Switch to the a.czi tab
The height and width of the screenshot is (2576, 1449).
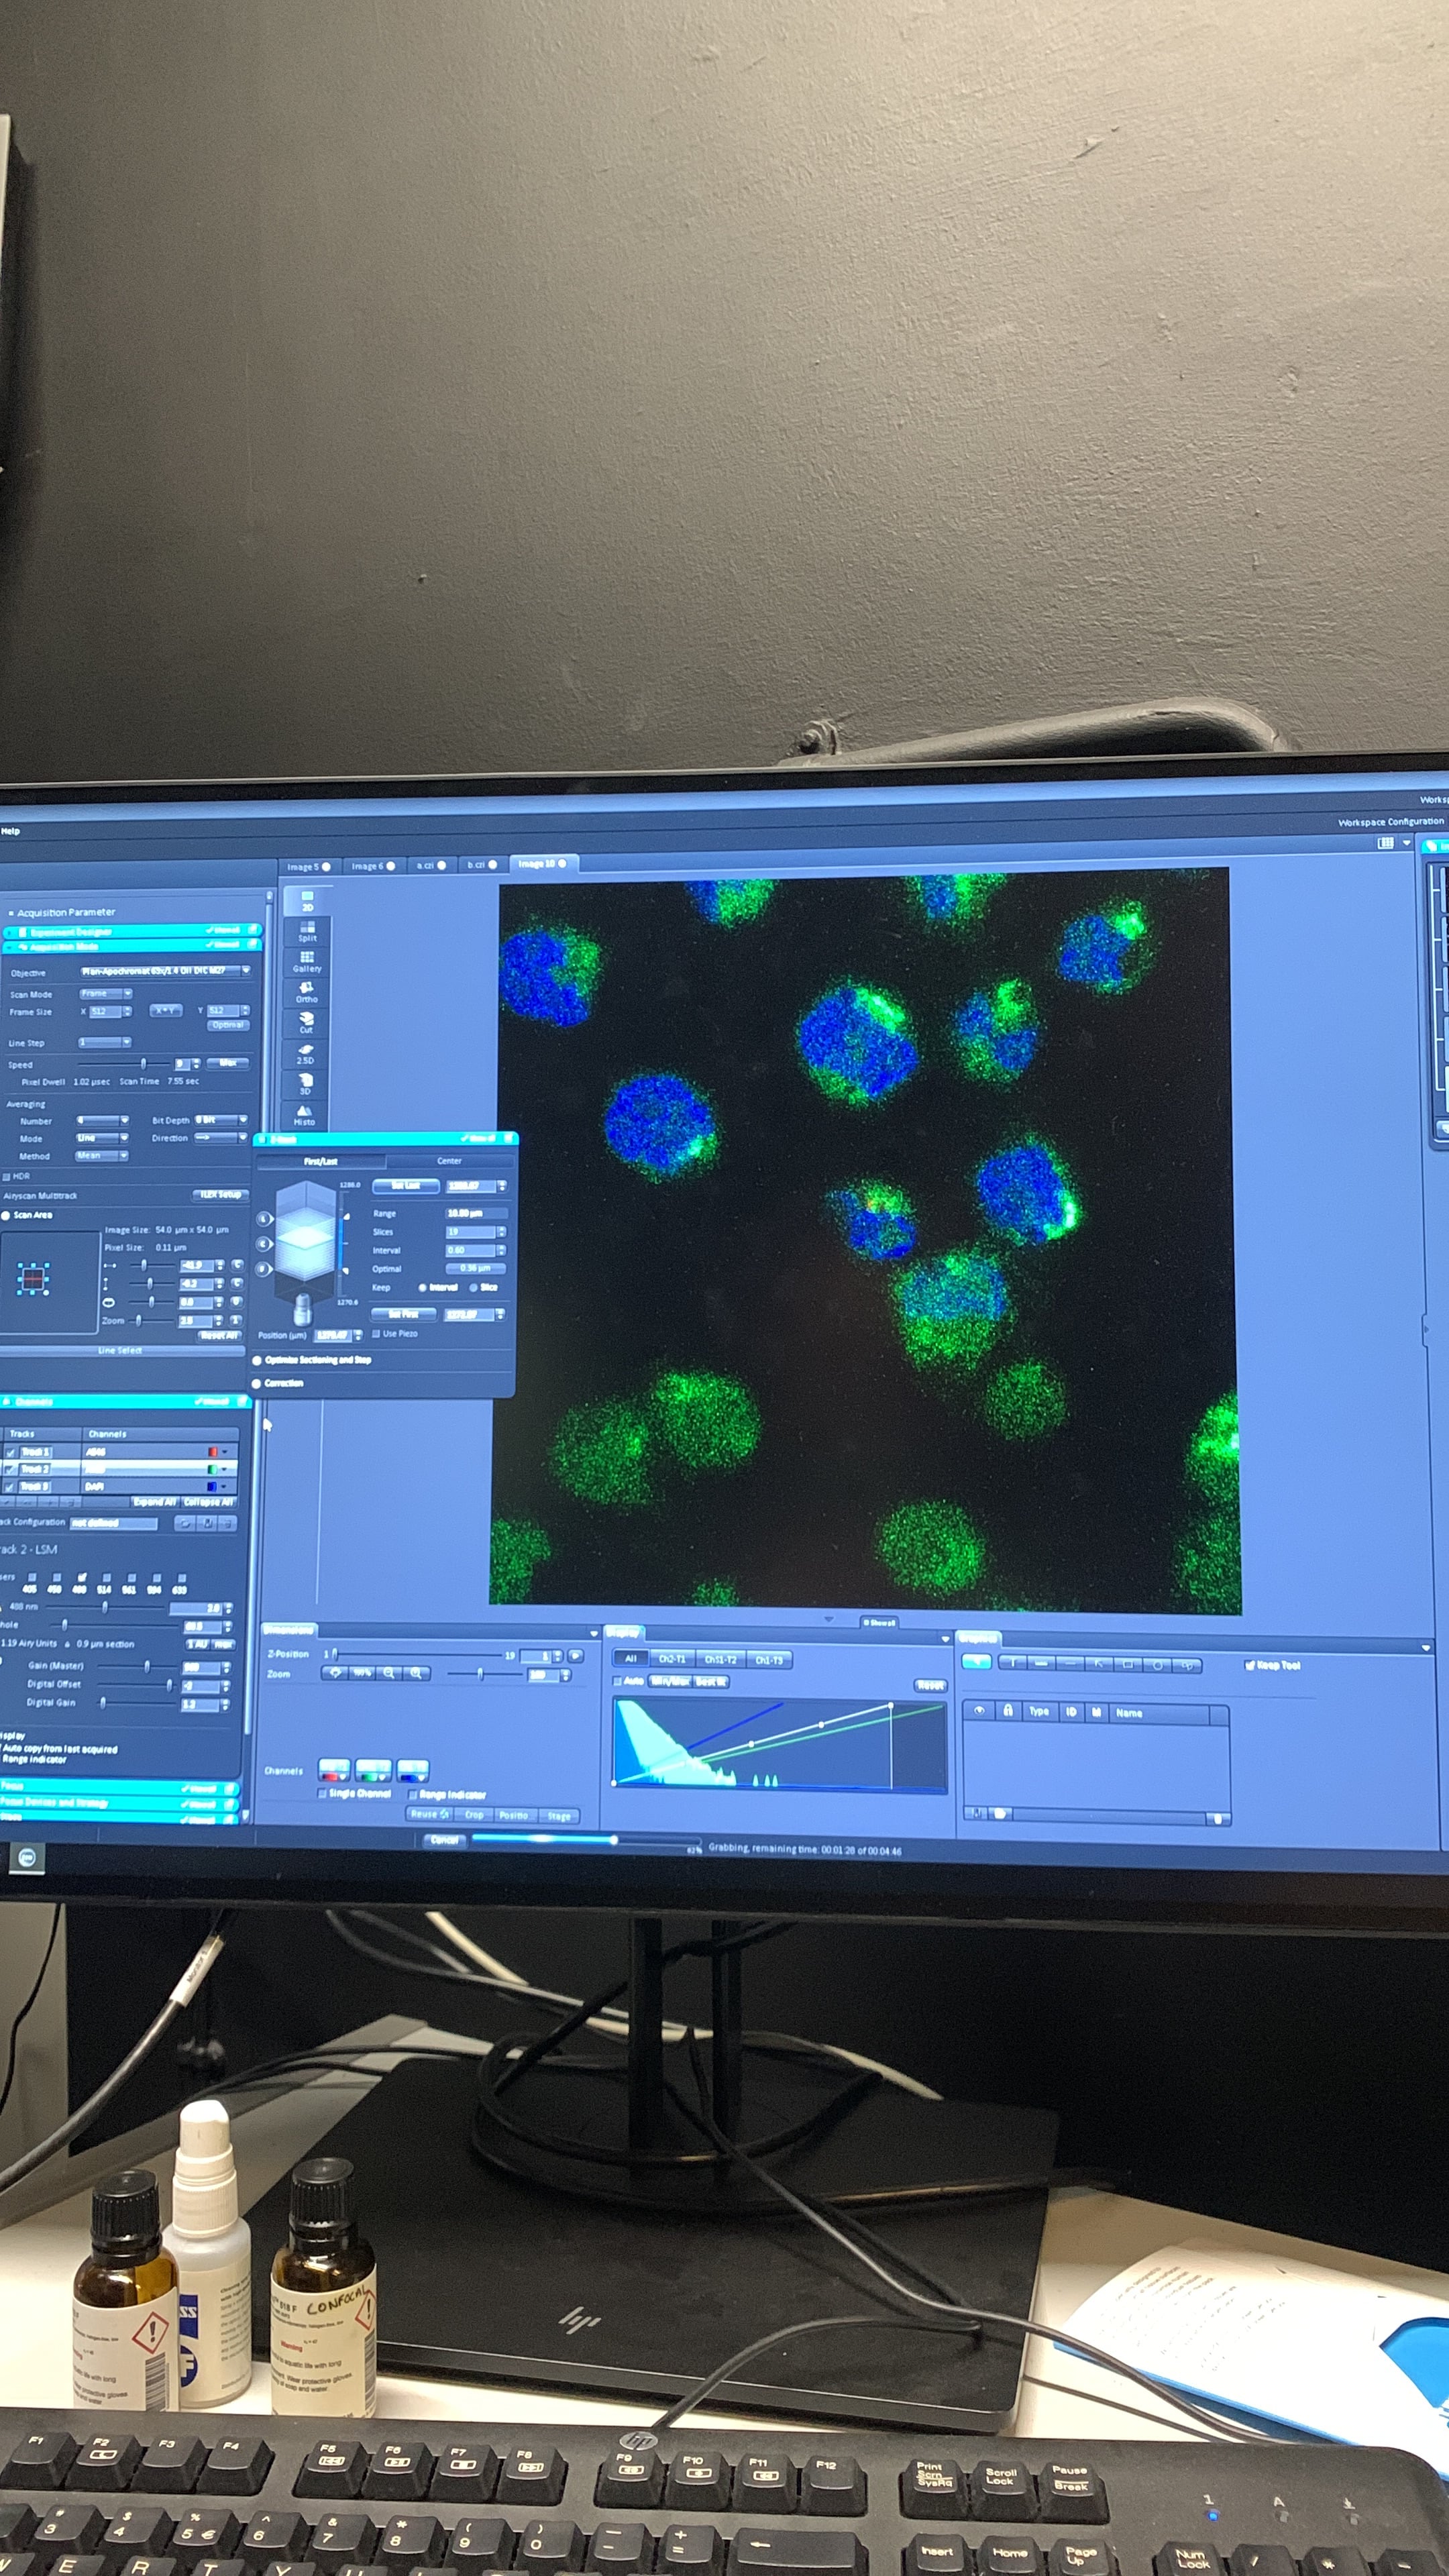click(431, 865)
